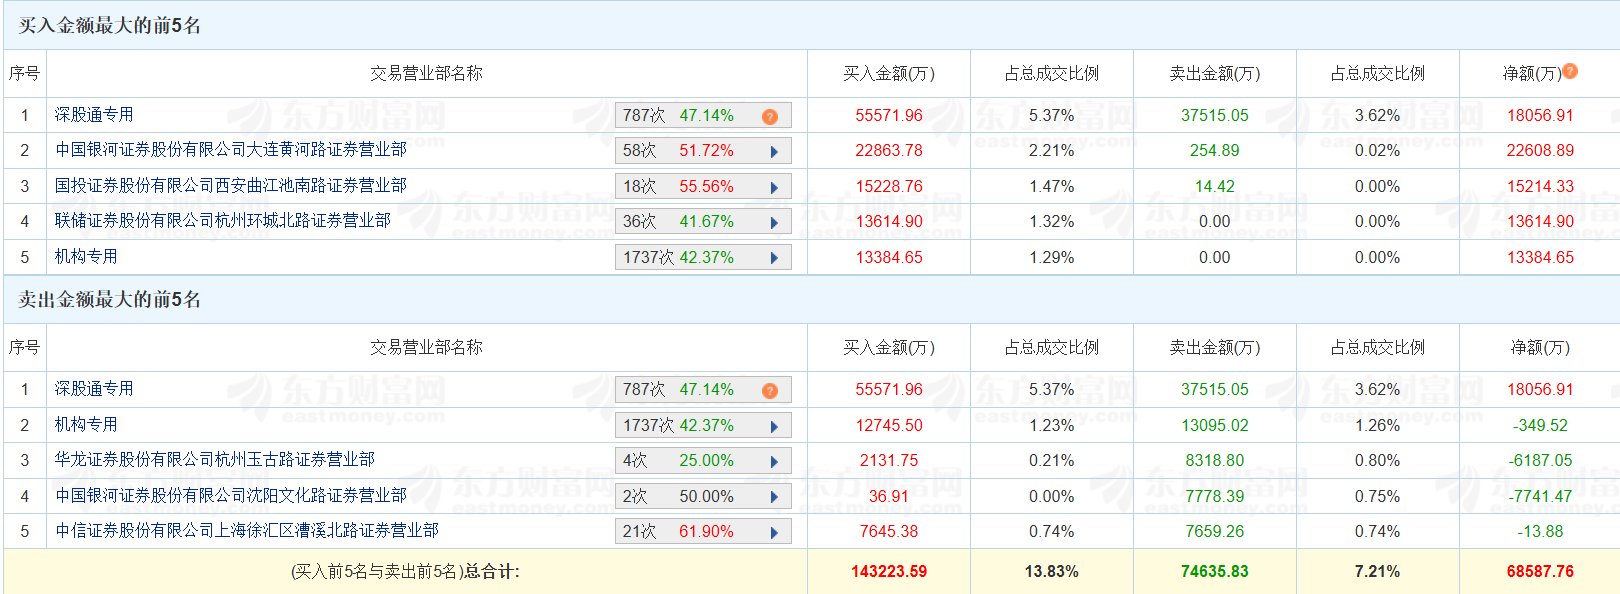Click 深股通专用 link in the sell table
Viewport: 1620px width, 594px height.
pyautogui.click(x=94, y=389)
